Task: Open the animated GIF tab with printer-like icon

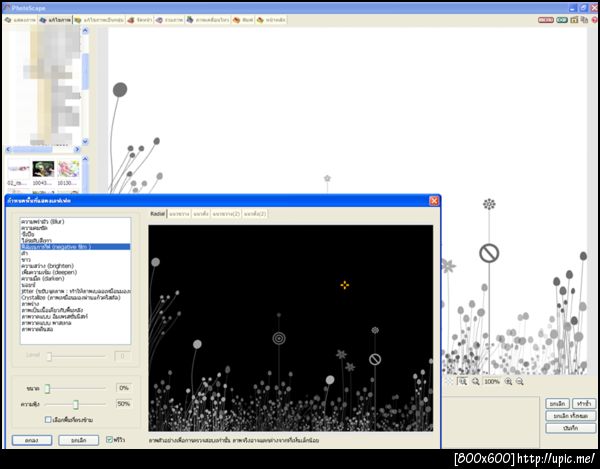Action: coord(208,20)
